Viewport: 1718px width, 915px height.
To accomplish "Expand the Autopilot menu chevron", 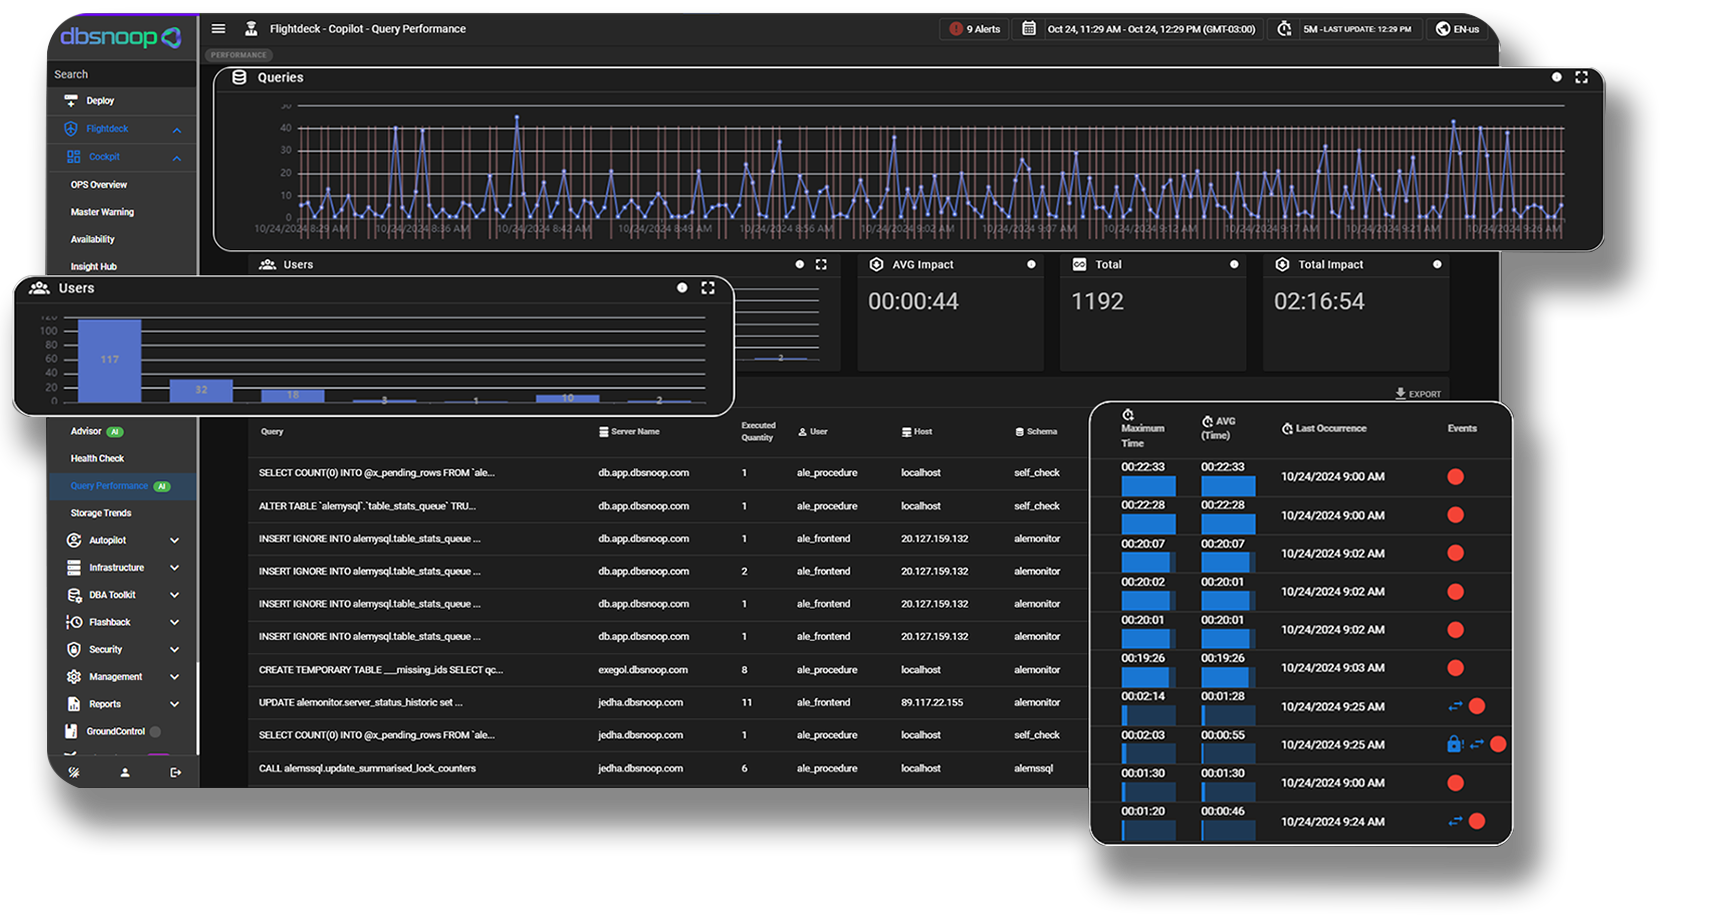I will tap(175, 540).
